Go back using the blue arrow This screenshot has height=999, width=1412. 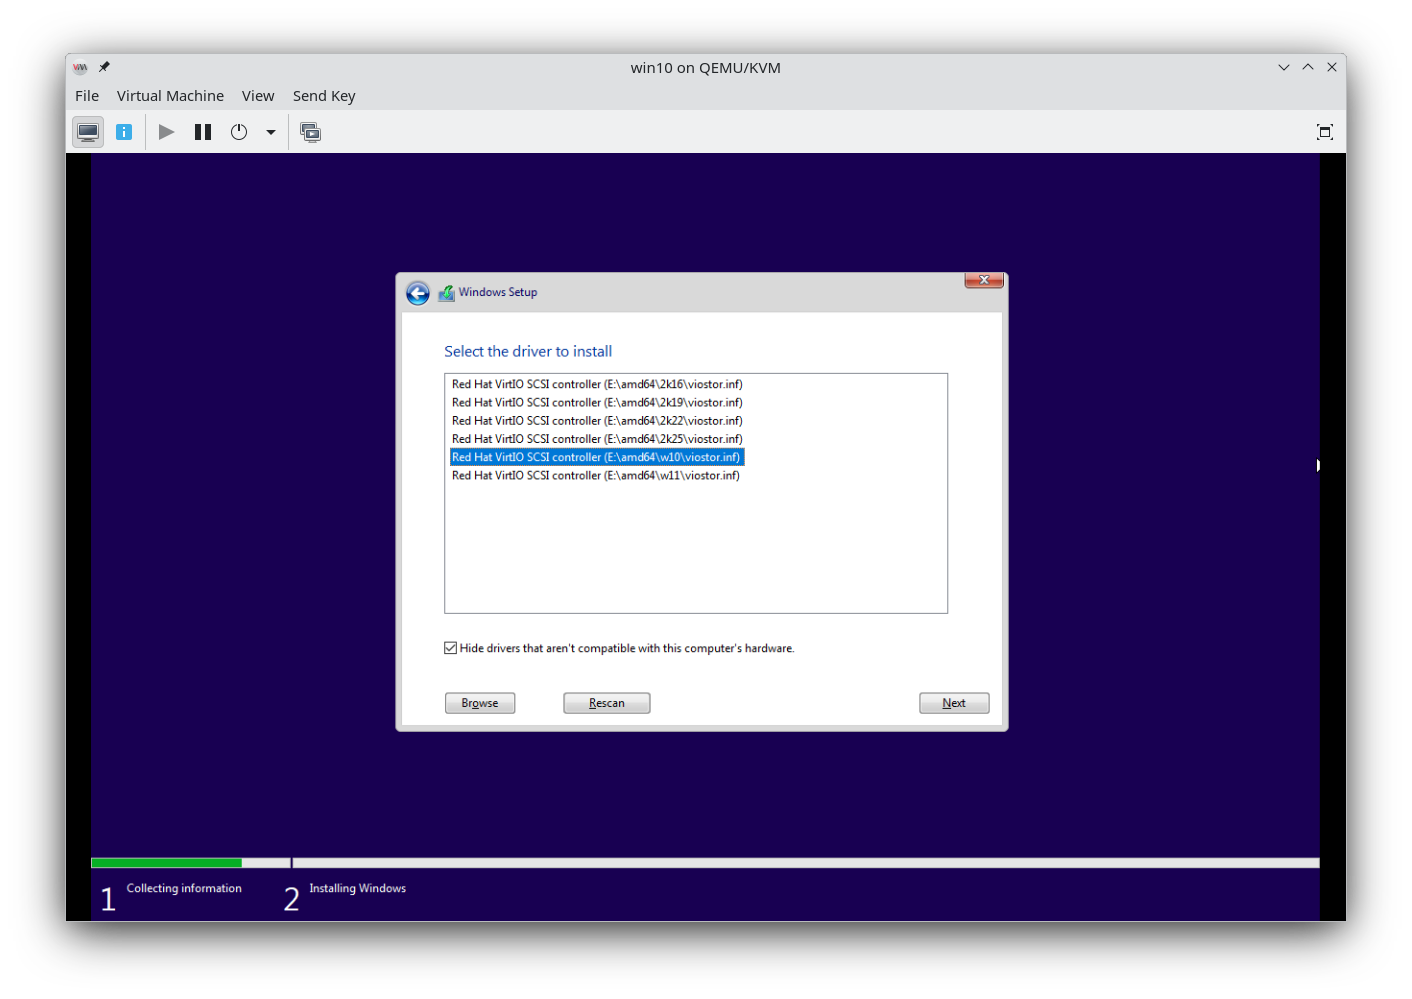pos(418,293)
